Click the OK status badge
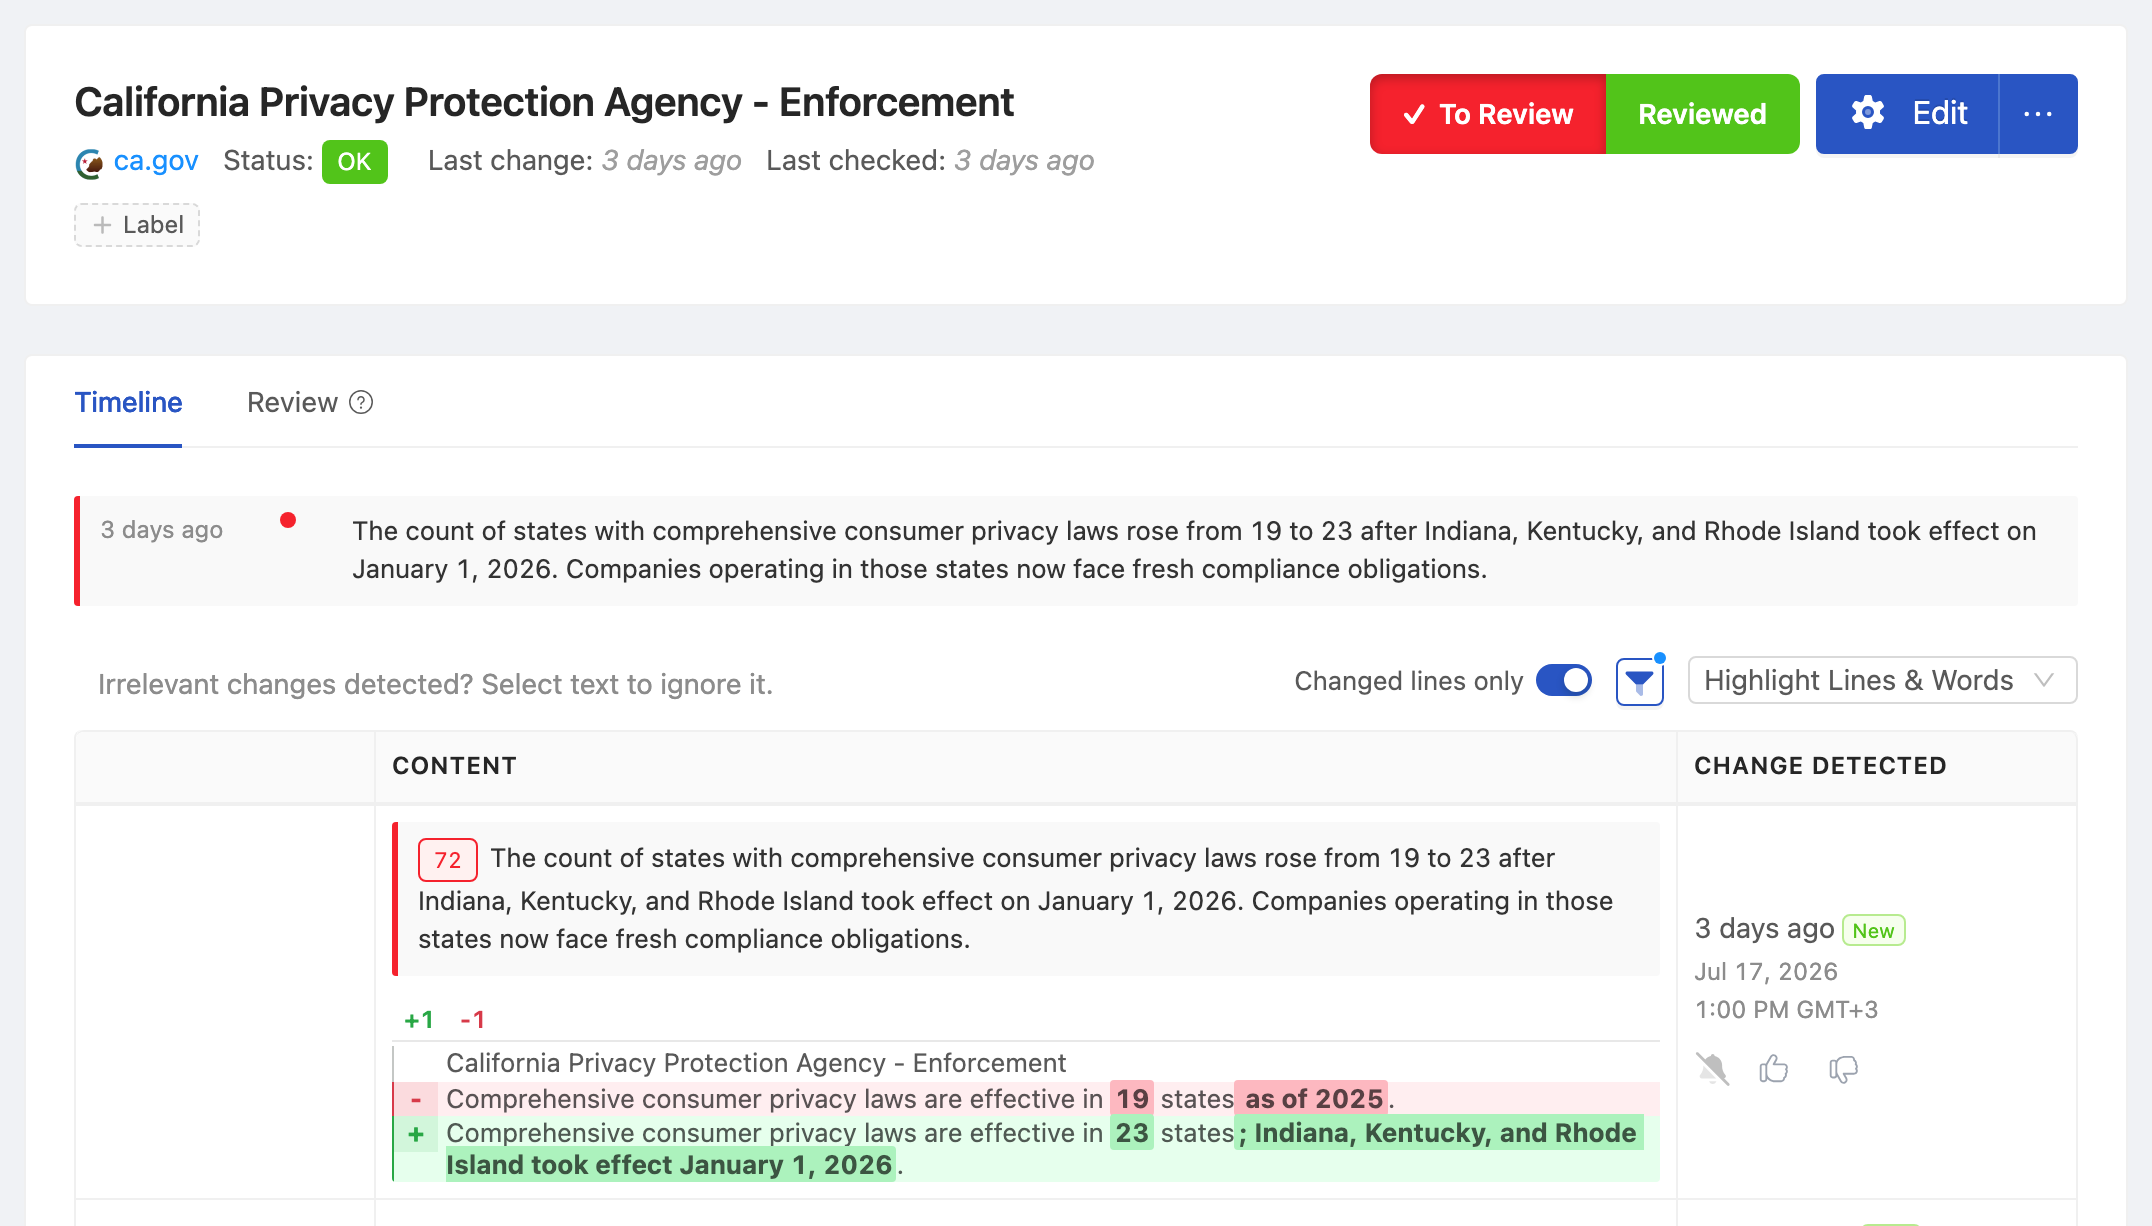Screen dimensions: 2152x1226 (x=354, y=162)
